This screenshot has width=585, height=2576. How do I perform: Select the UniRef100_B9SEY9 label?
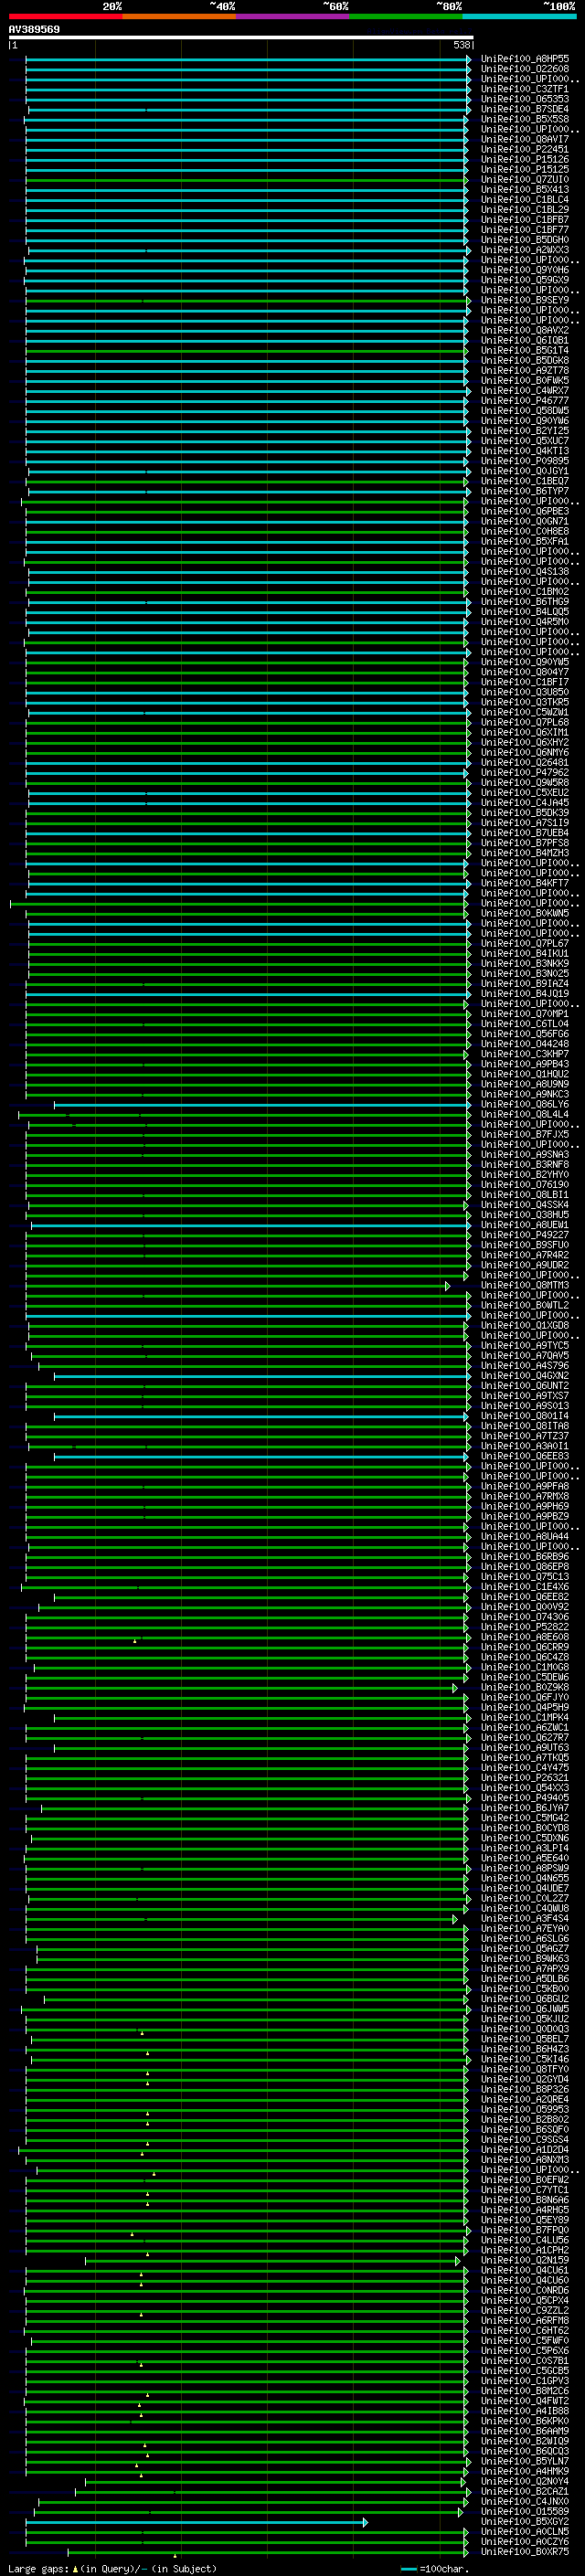coord(525,300)
